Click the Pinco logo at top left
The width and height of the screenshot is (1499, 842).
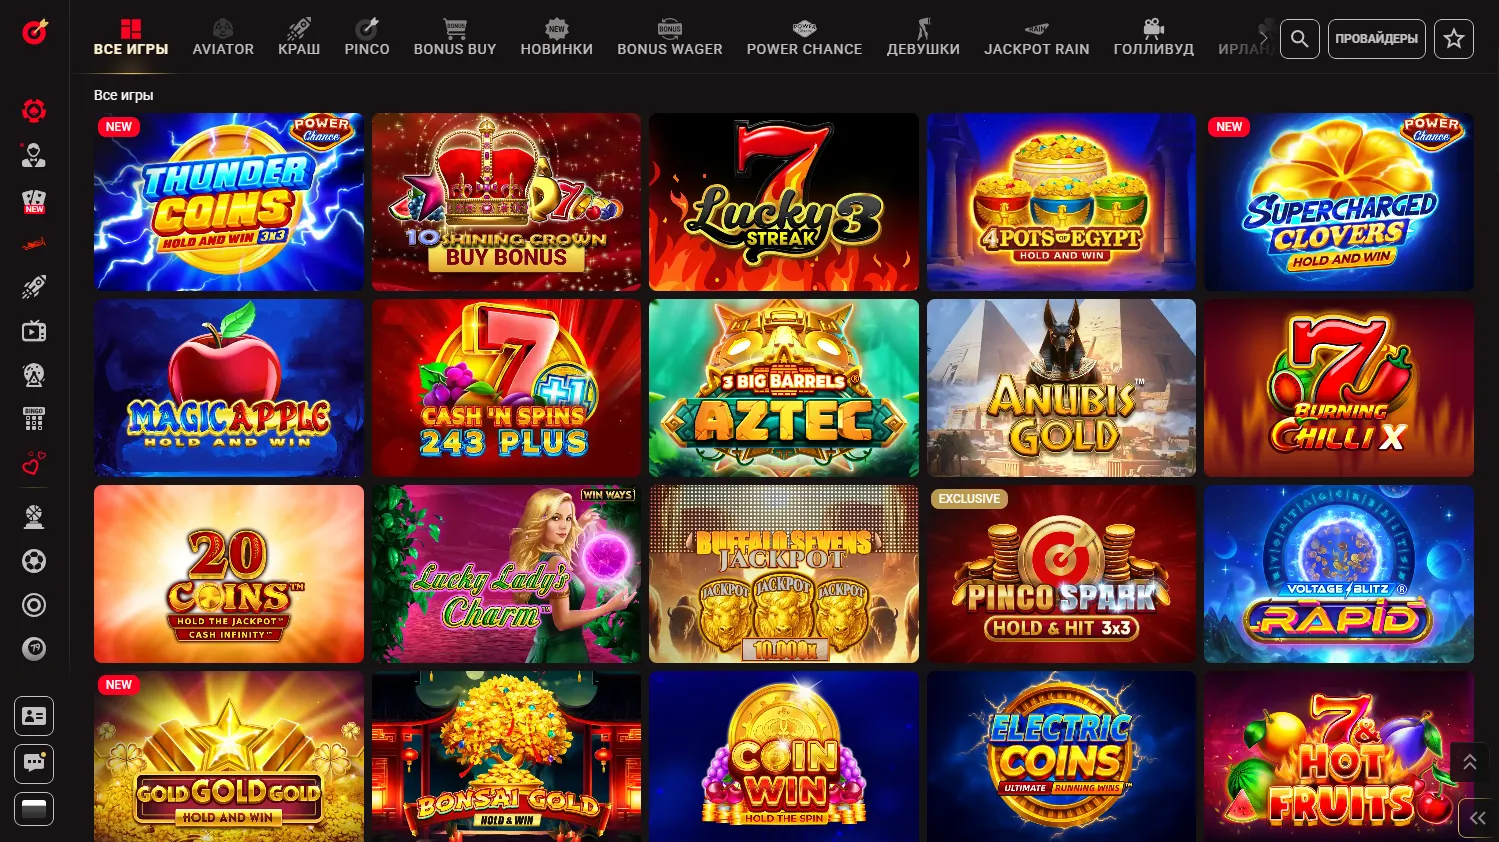(x=35, y=31)
